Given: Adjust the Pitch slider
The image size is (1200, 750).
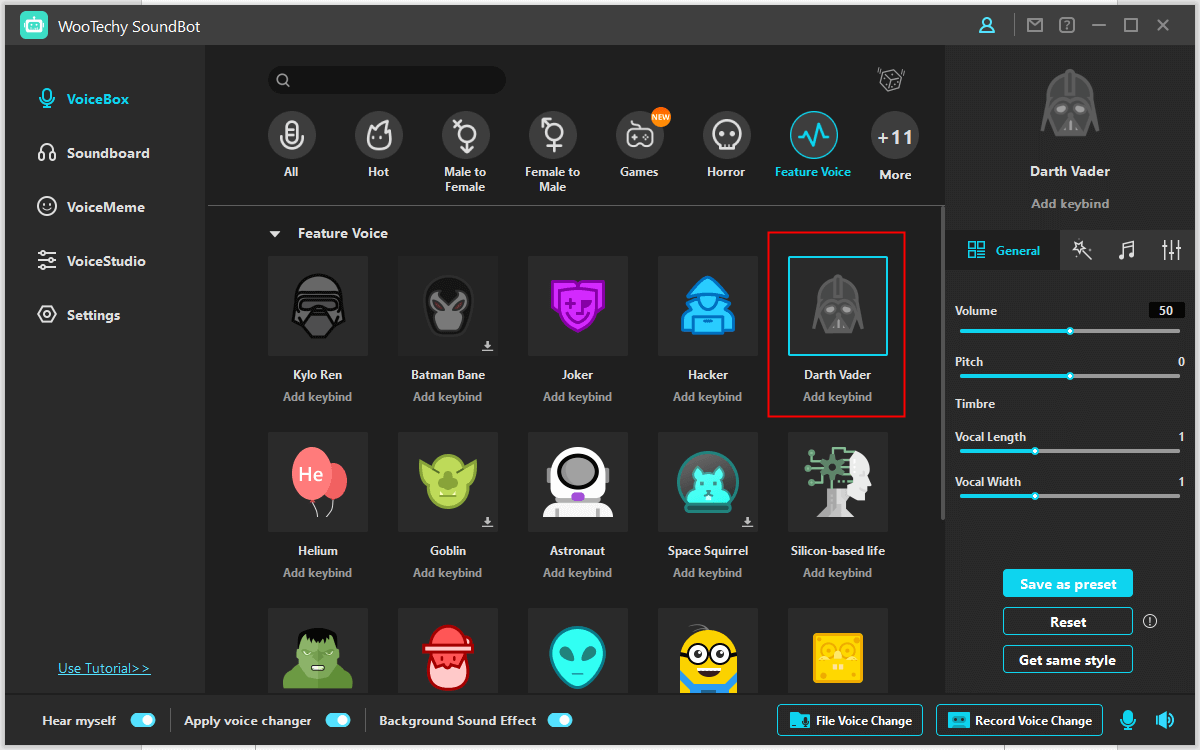Looking at the screenshot, I should point(1070,376).
